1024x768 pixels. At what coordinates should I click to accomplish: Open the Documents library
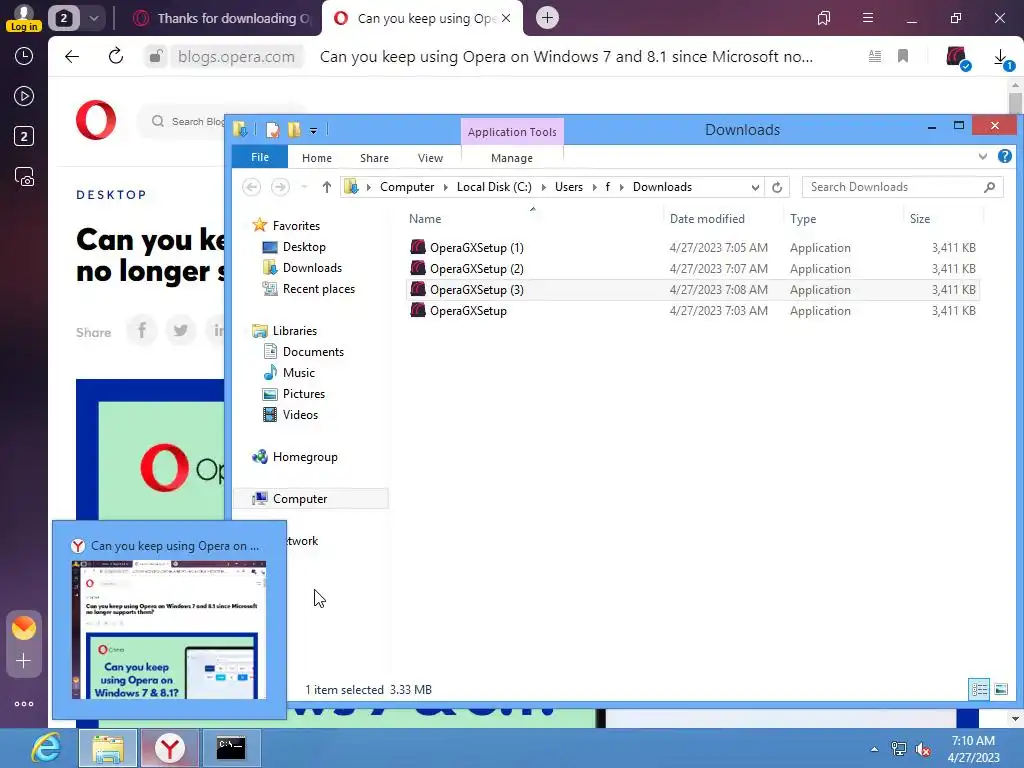click(x=313, y=352)
